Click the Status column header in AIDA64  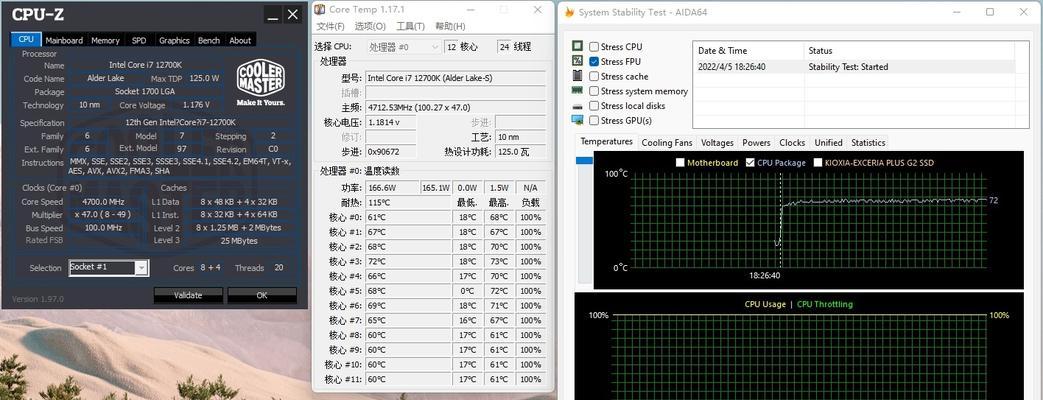click(910, 51)
